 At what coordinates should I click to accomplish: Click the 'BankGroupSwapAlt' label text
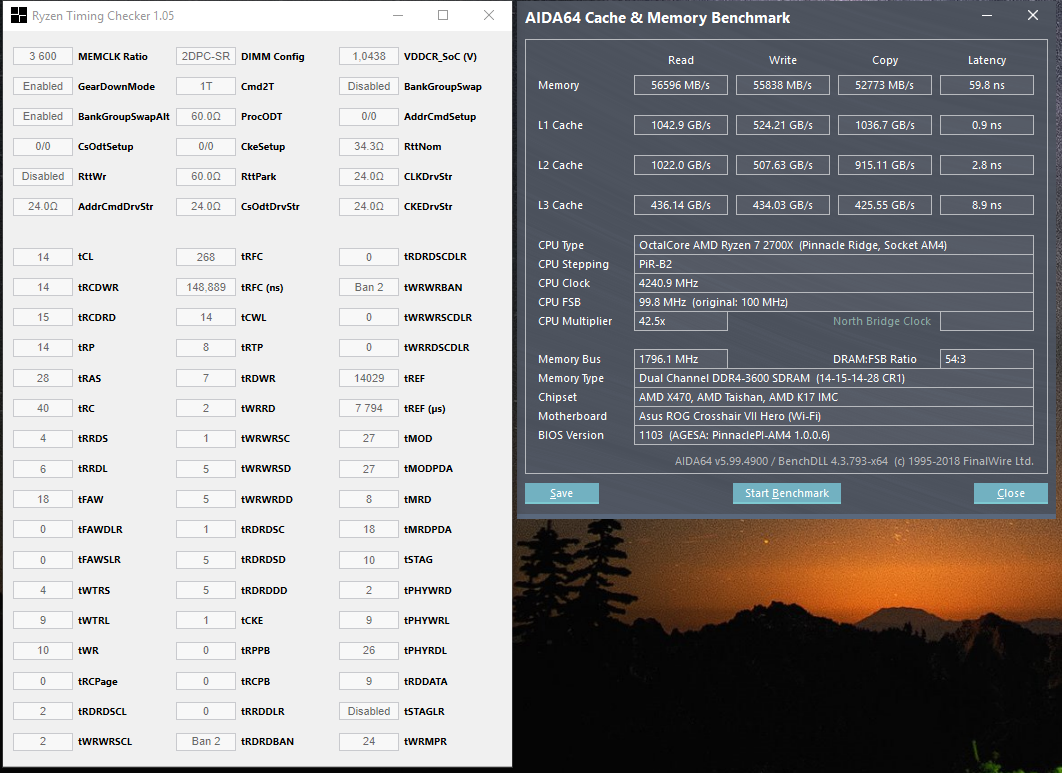[x=124, y=117]
